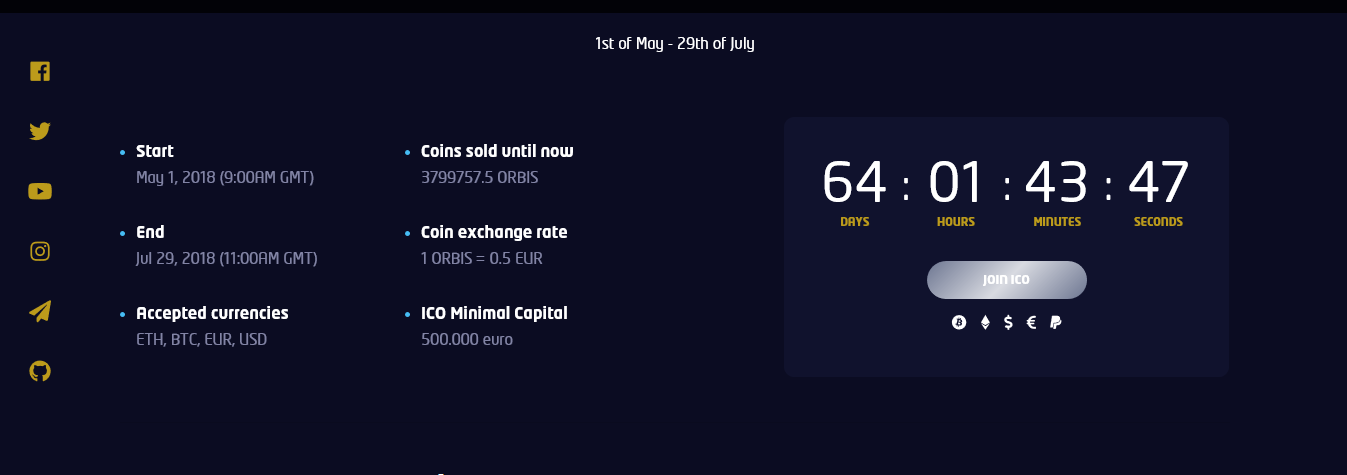1347x475 pixels.
Task: Select the Bitcoin payment icon
Action: click(x=959, y=322)
